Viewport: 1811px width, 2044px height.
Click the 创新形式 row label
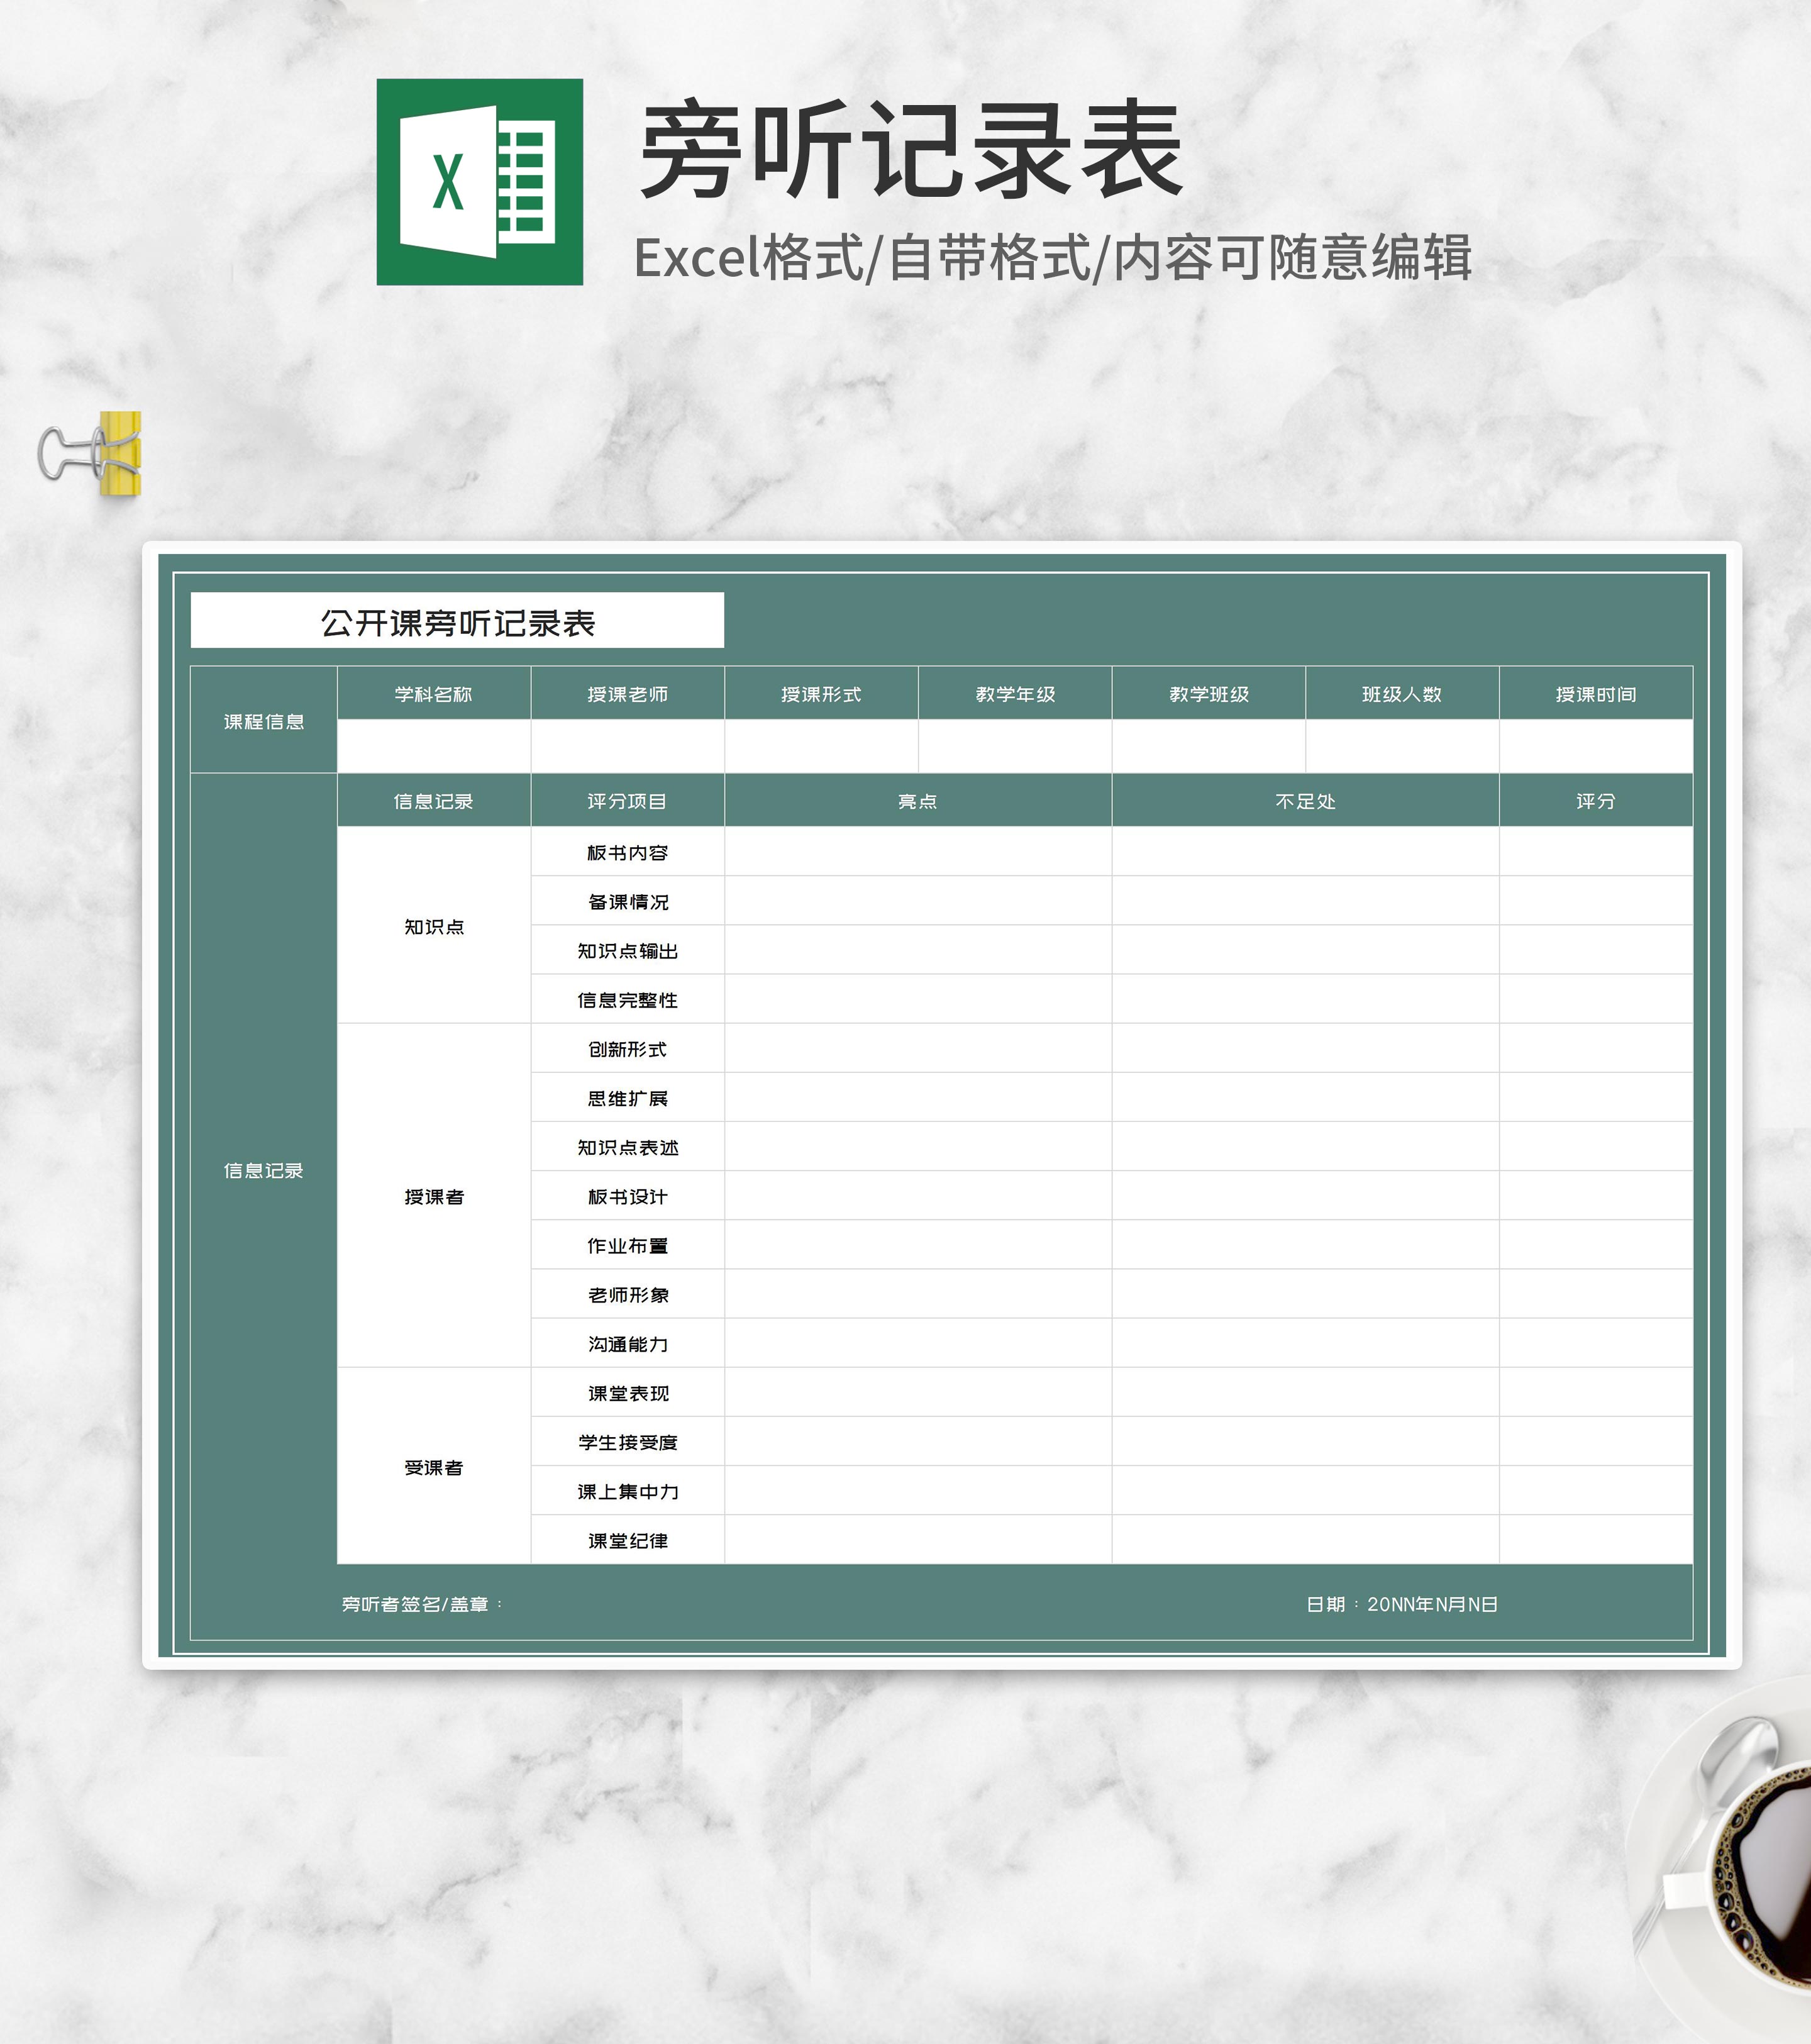627,1049
